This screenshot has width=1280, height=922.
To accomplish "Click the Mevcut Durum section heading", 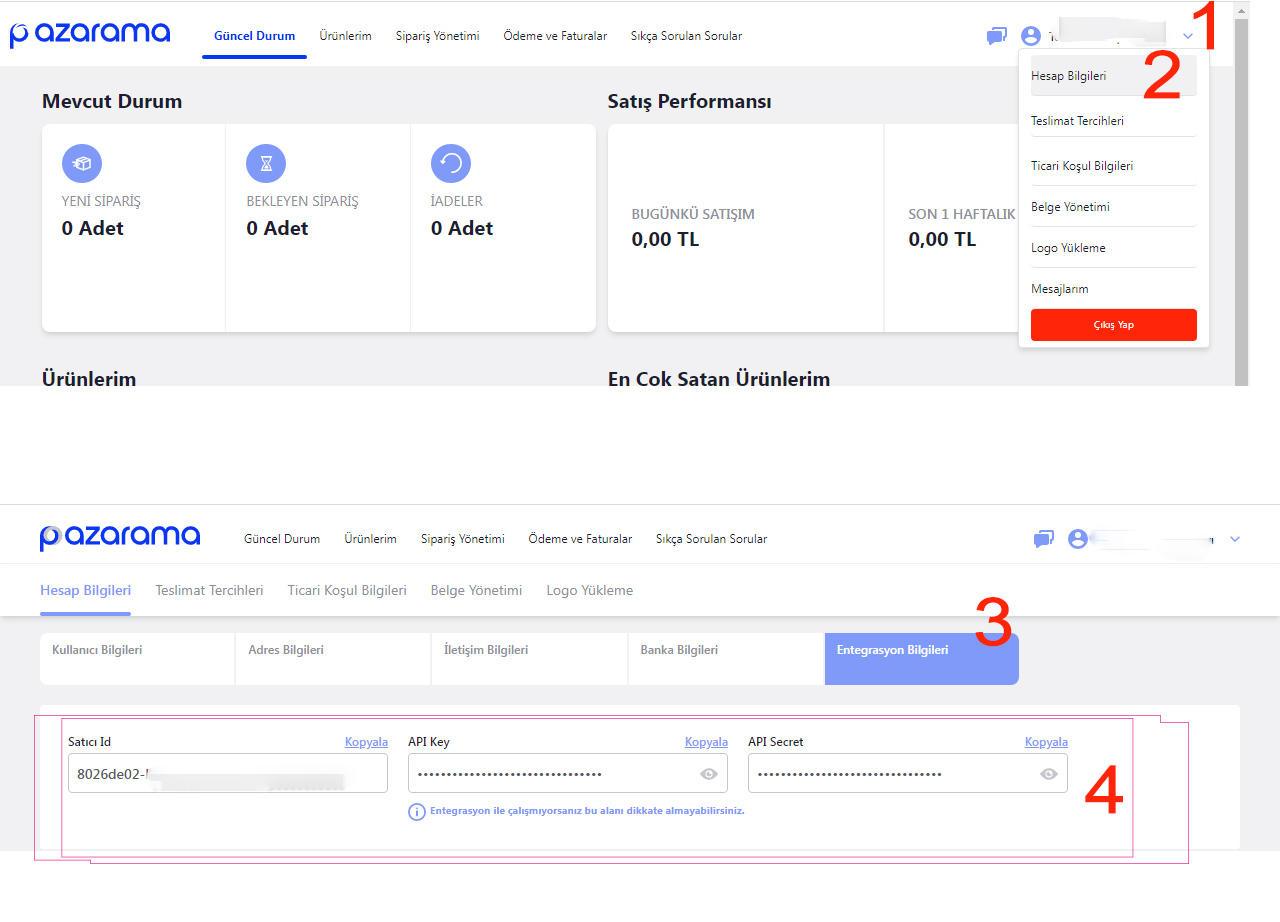I will click(112, 101).
